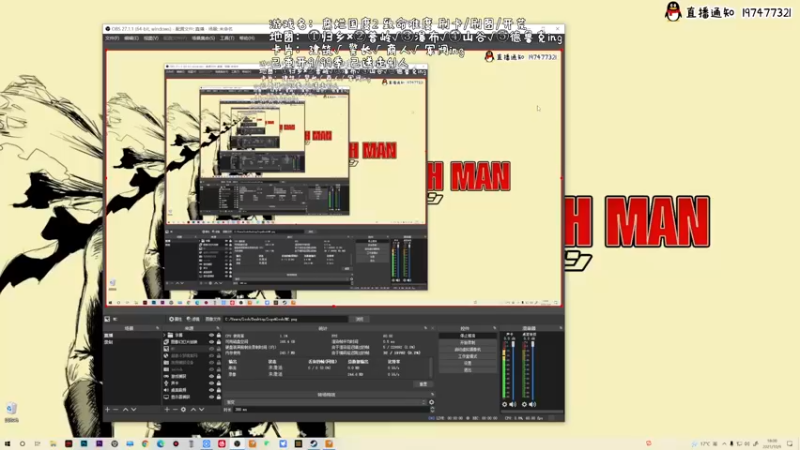Remove selected source with minus icon

click(x=175, y=410)
